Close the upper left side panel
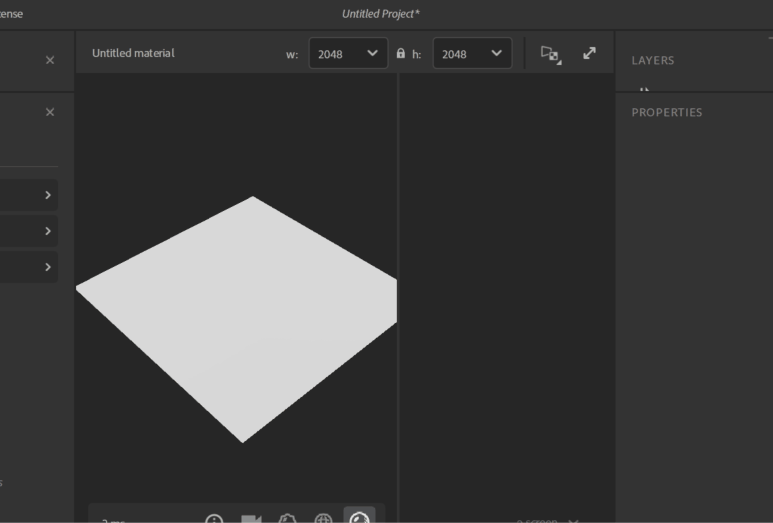773x523 pixels. [x=50, y=60]
